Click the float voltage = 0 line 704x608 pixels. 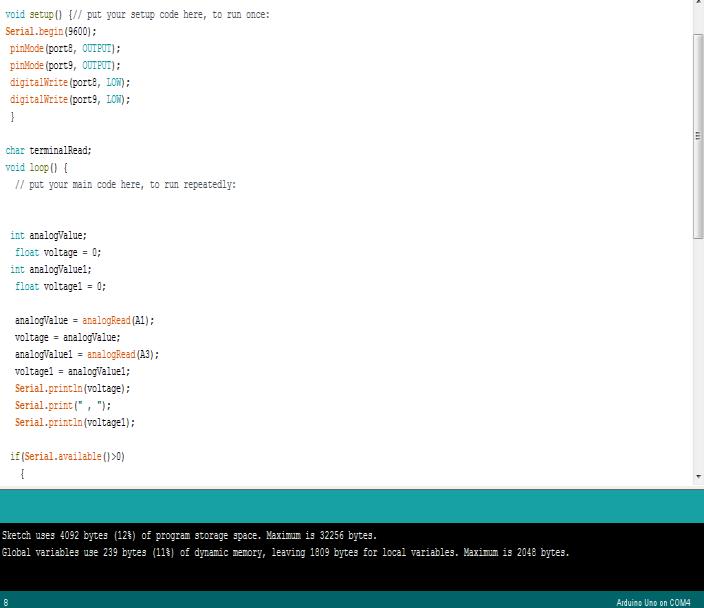coord(58,252)
